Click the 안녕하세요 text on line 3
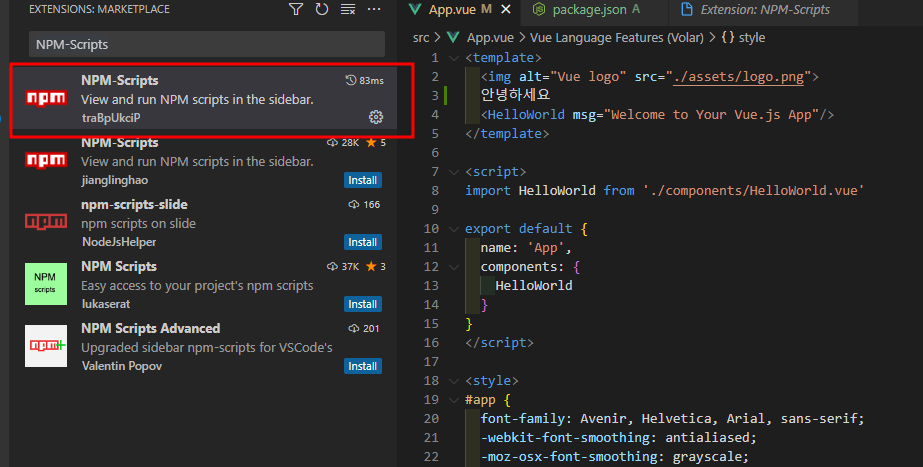923x467 pixels. pyautogui.click(x=515, y=95)
